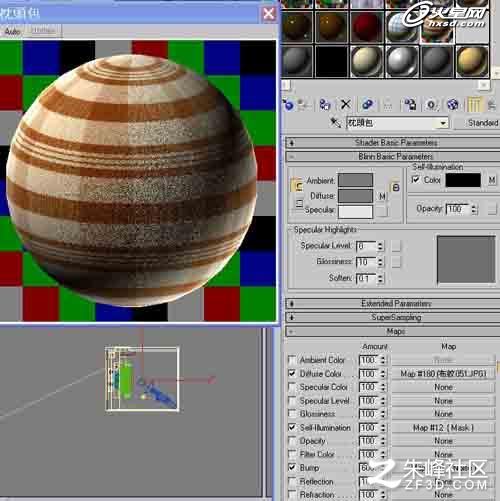Click the Auto button in preview window
Viewport: 500px width, 501px height.
coord(12,31)
